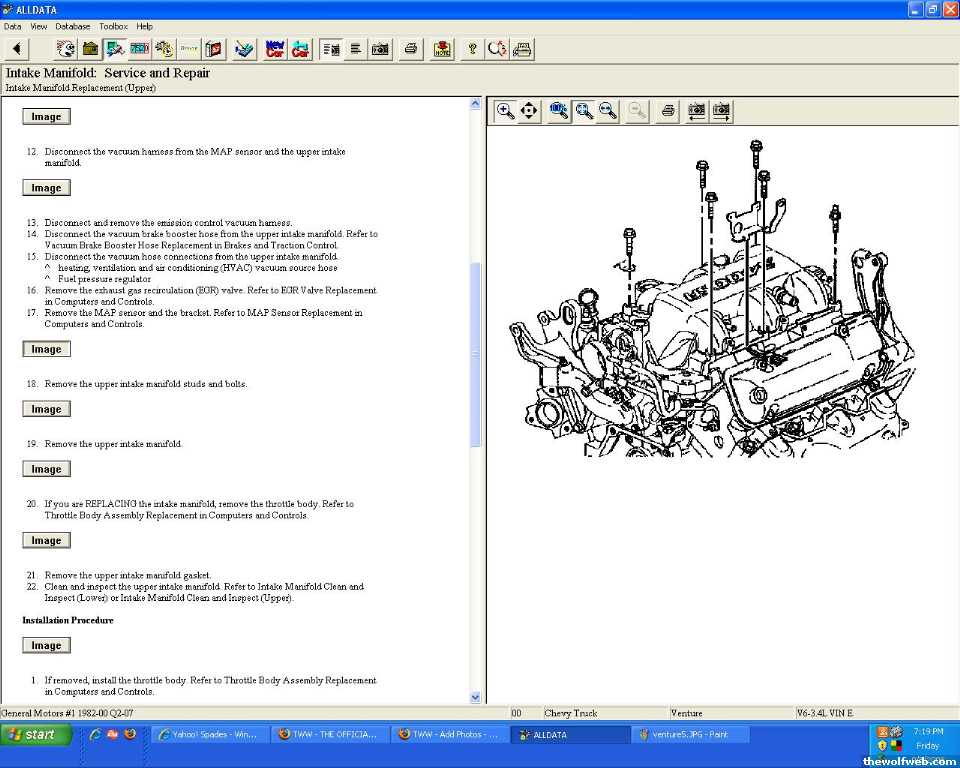Open the View menu
960x768 pixels.
point(39,26)
